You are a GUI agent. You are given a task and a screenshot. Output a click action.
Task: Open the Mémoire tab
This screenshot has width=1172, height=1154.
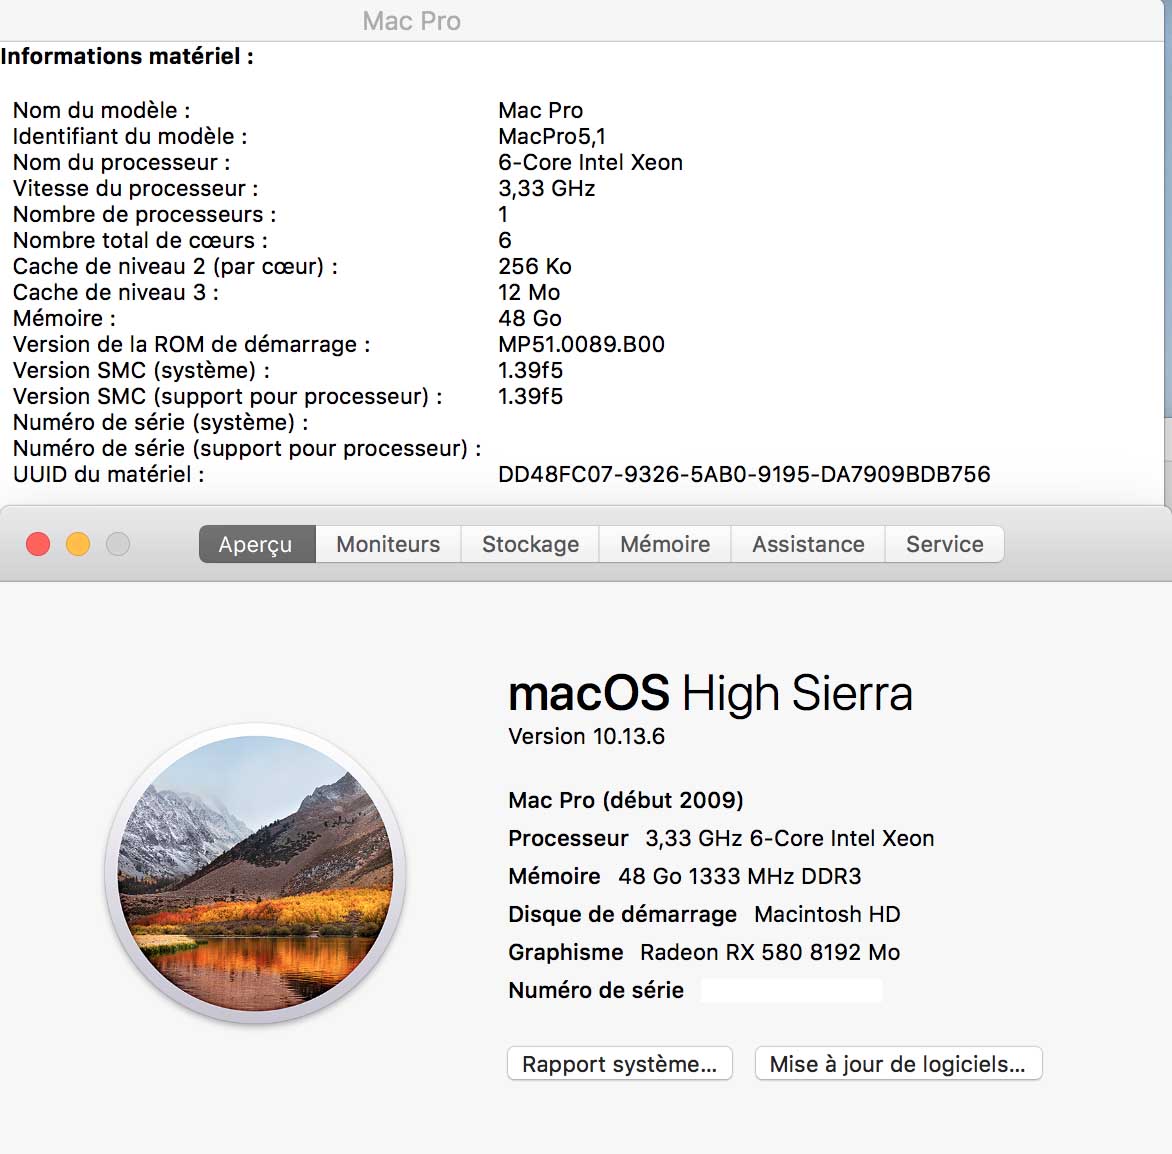point(664,544)
